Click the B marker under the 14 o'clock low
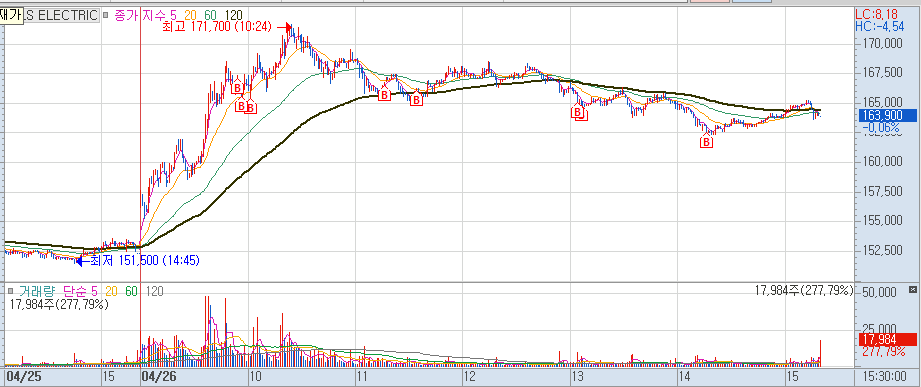This screenshot has height=387, width=921. (707, 142)
